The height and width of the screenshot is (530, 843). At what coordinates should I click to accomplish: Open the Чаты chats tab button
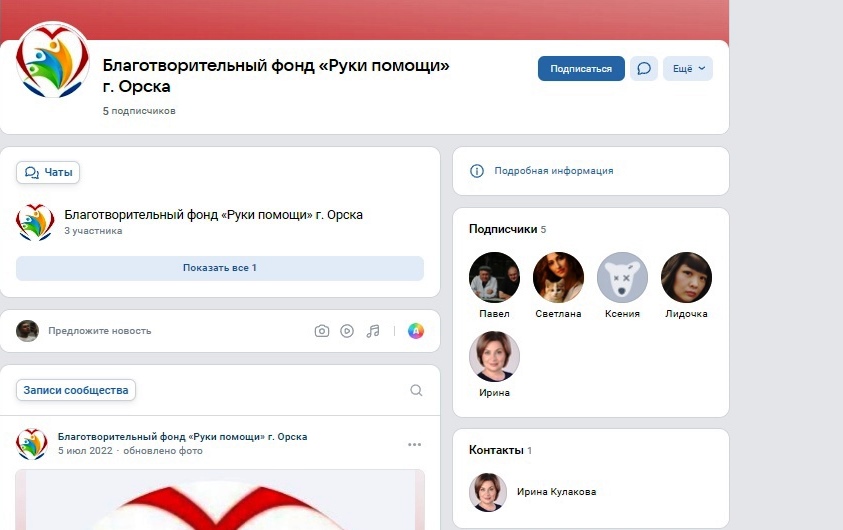[48, 173]
